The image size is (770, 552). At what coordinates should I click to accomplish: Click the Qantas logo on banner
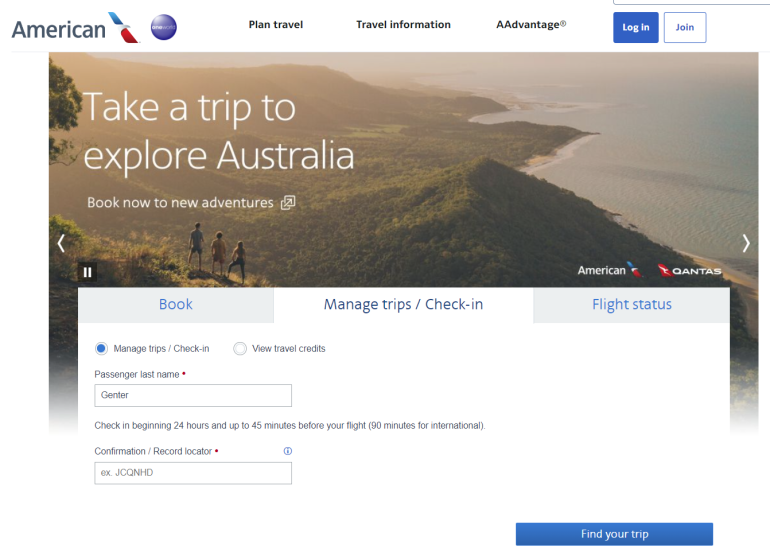point(690,270)
